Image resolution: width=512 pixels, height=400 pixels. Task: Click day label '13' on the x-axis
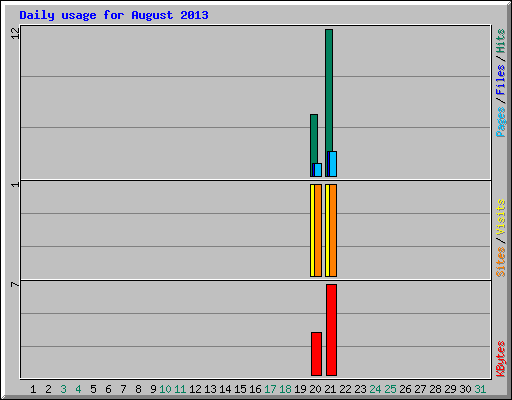tap(210, 389)
